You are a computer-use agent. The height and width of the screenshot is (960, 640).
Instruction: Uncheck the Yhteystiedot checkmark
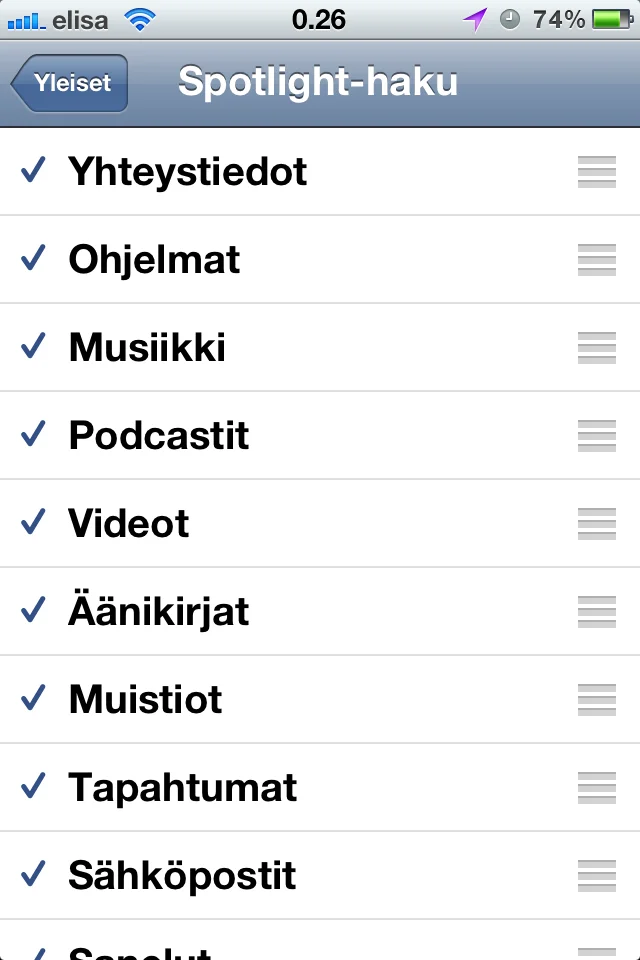point(34,172)
